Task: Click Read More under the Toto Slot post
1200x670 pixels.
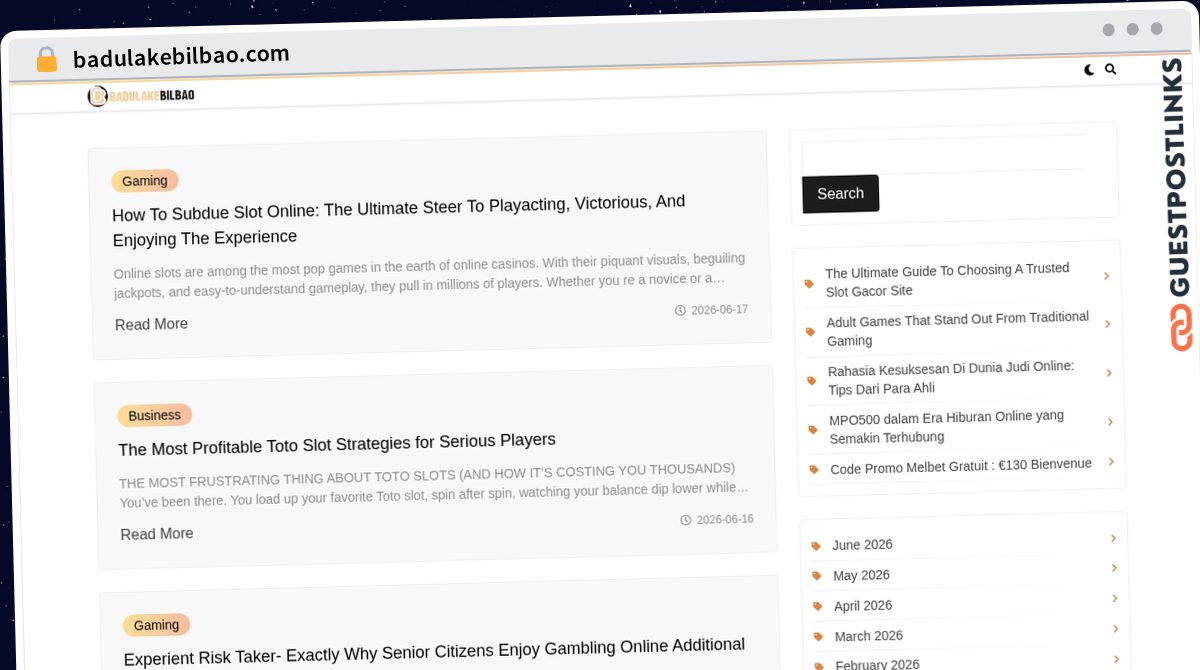Action: tap(157, 534)
